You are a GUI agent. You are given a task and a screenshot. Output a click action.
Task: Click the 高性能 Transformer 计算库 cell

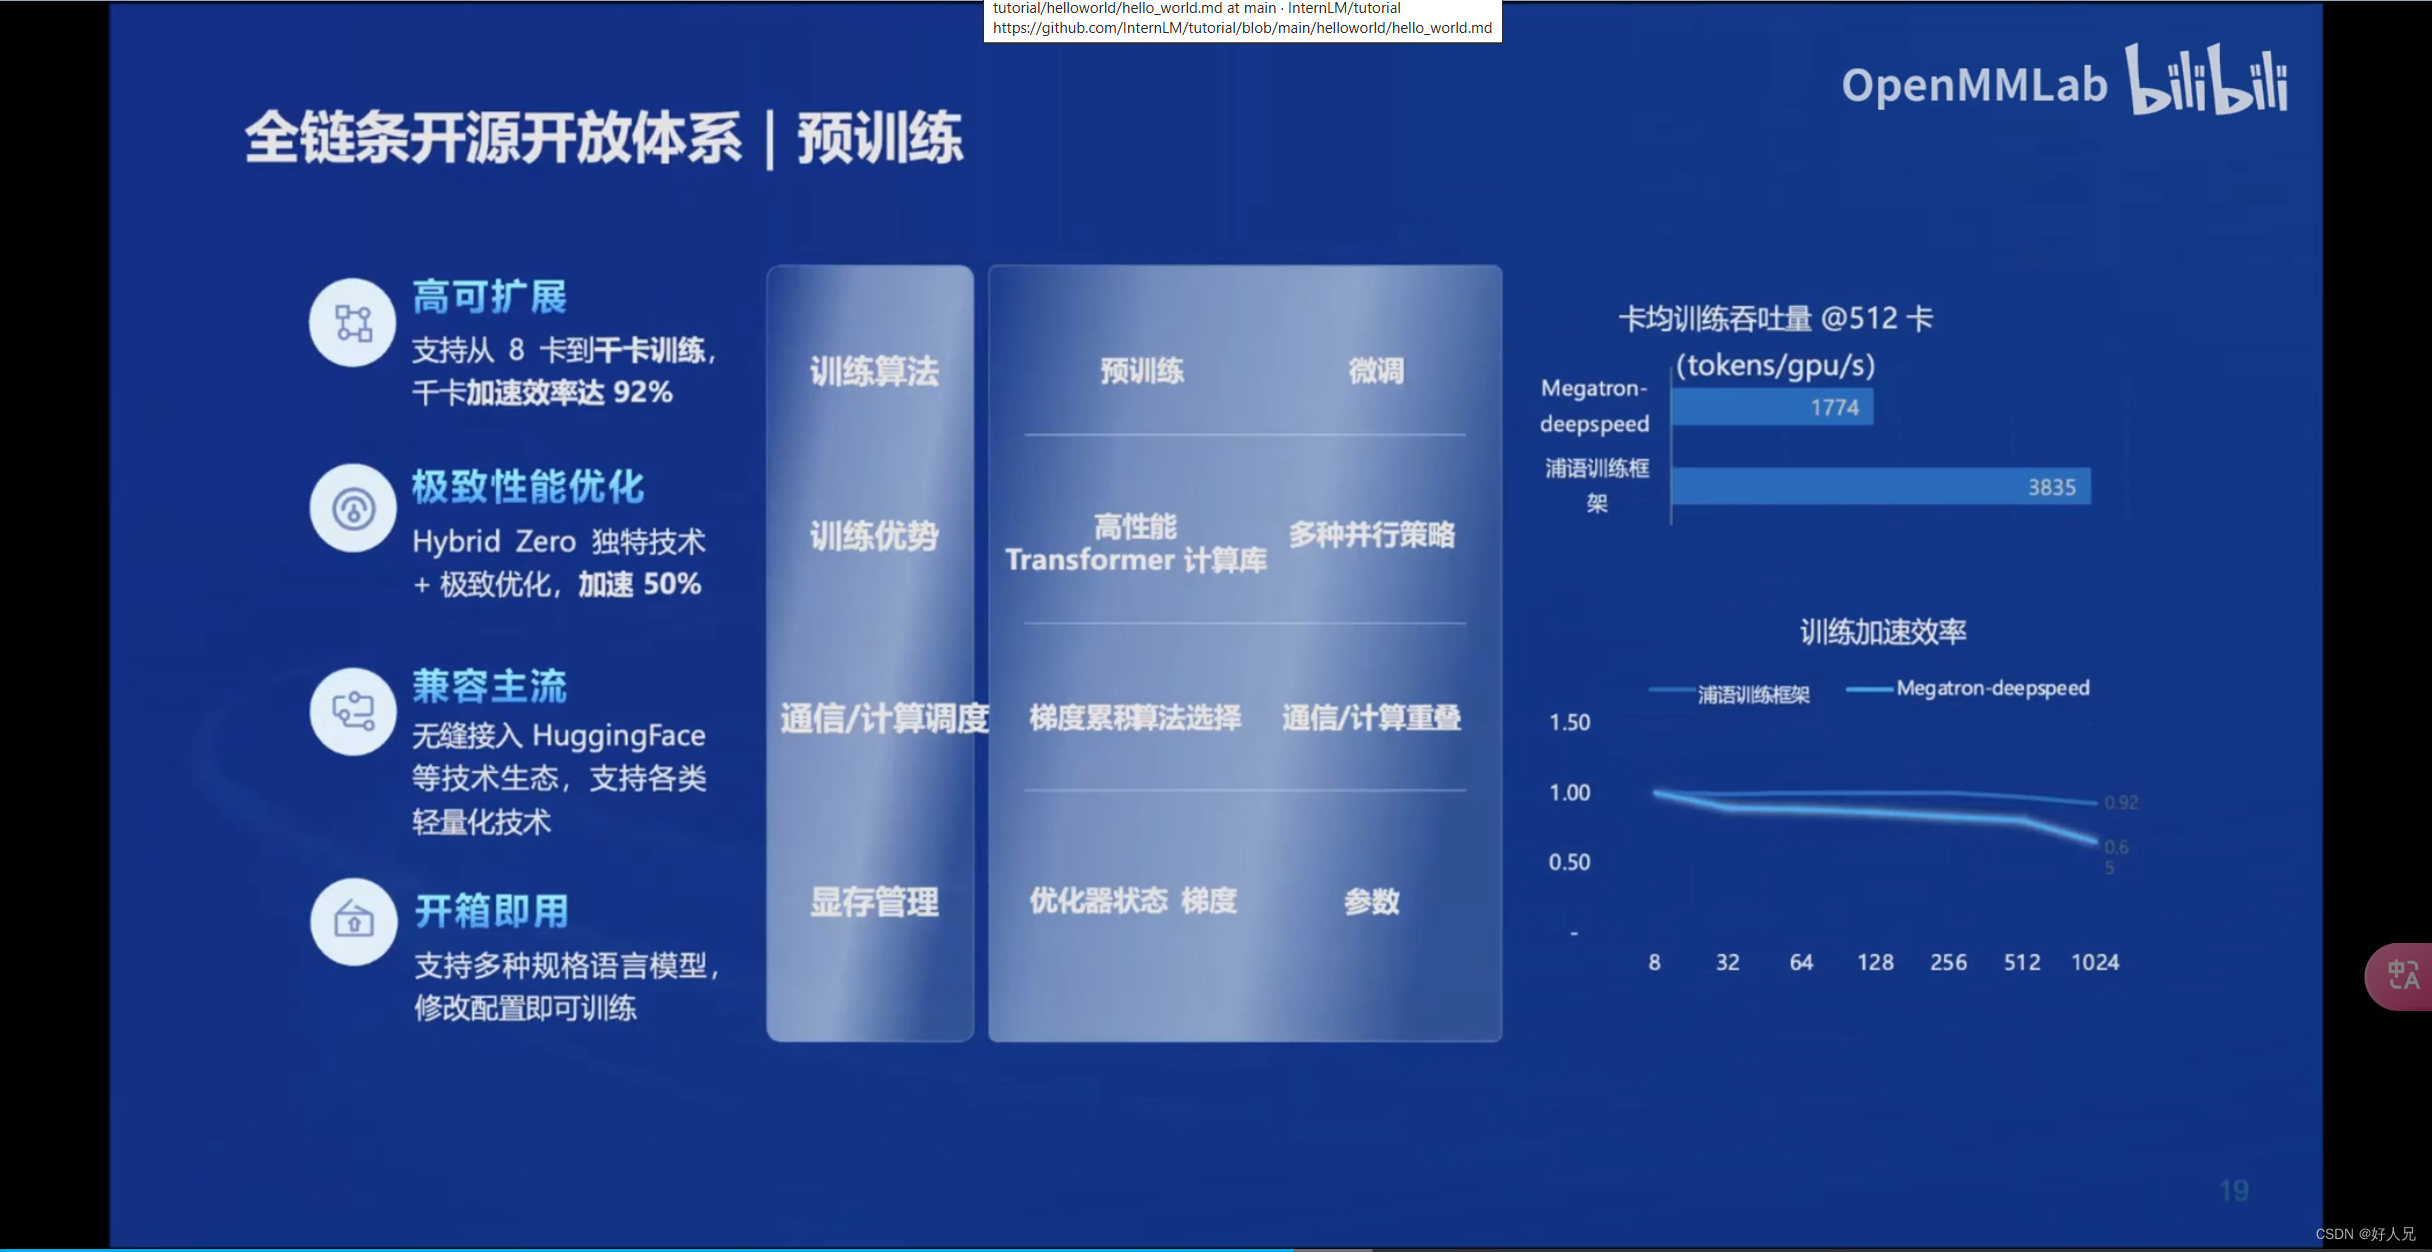[1136, 543]
